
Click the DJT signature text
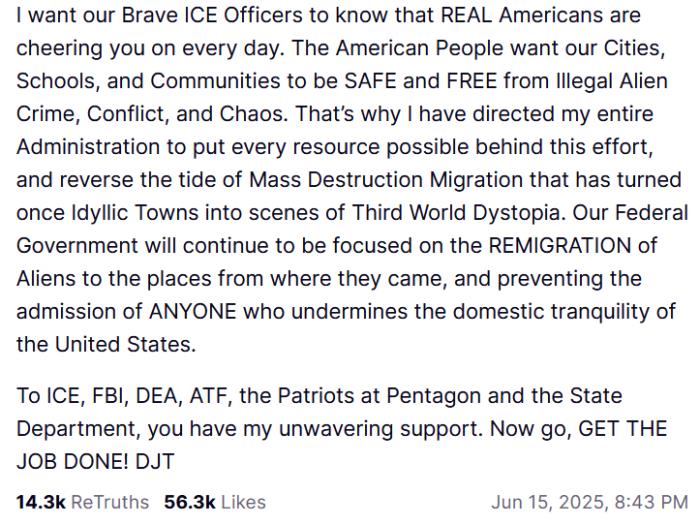coord(154,462)
